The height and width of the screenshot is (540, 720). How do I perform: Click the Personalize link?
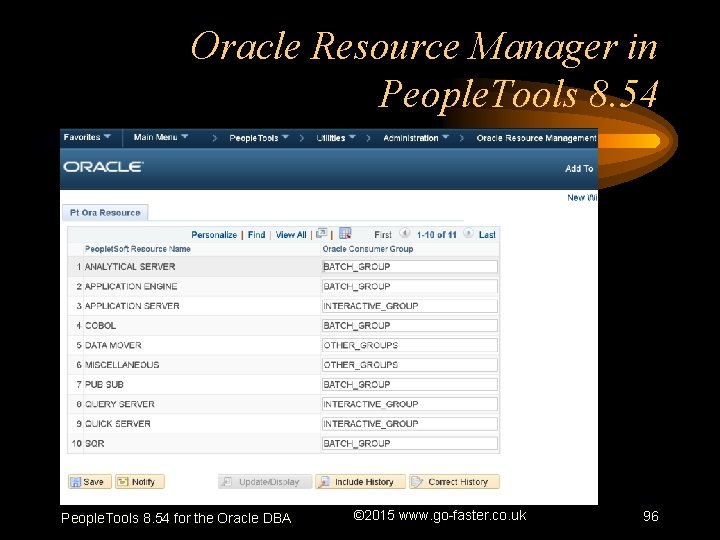click(214, 235)
